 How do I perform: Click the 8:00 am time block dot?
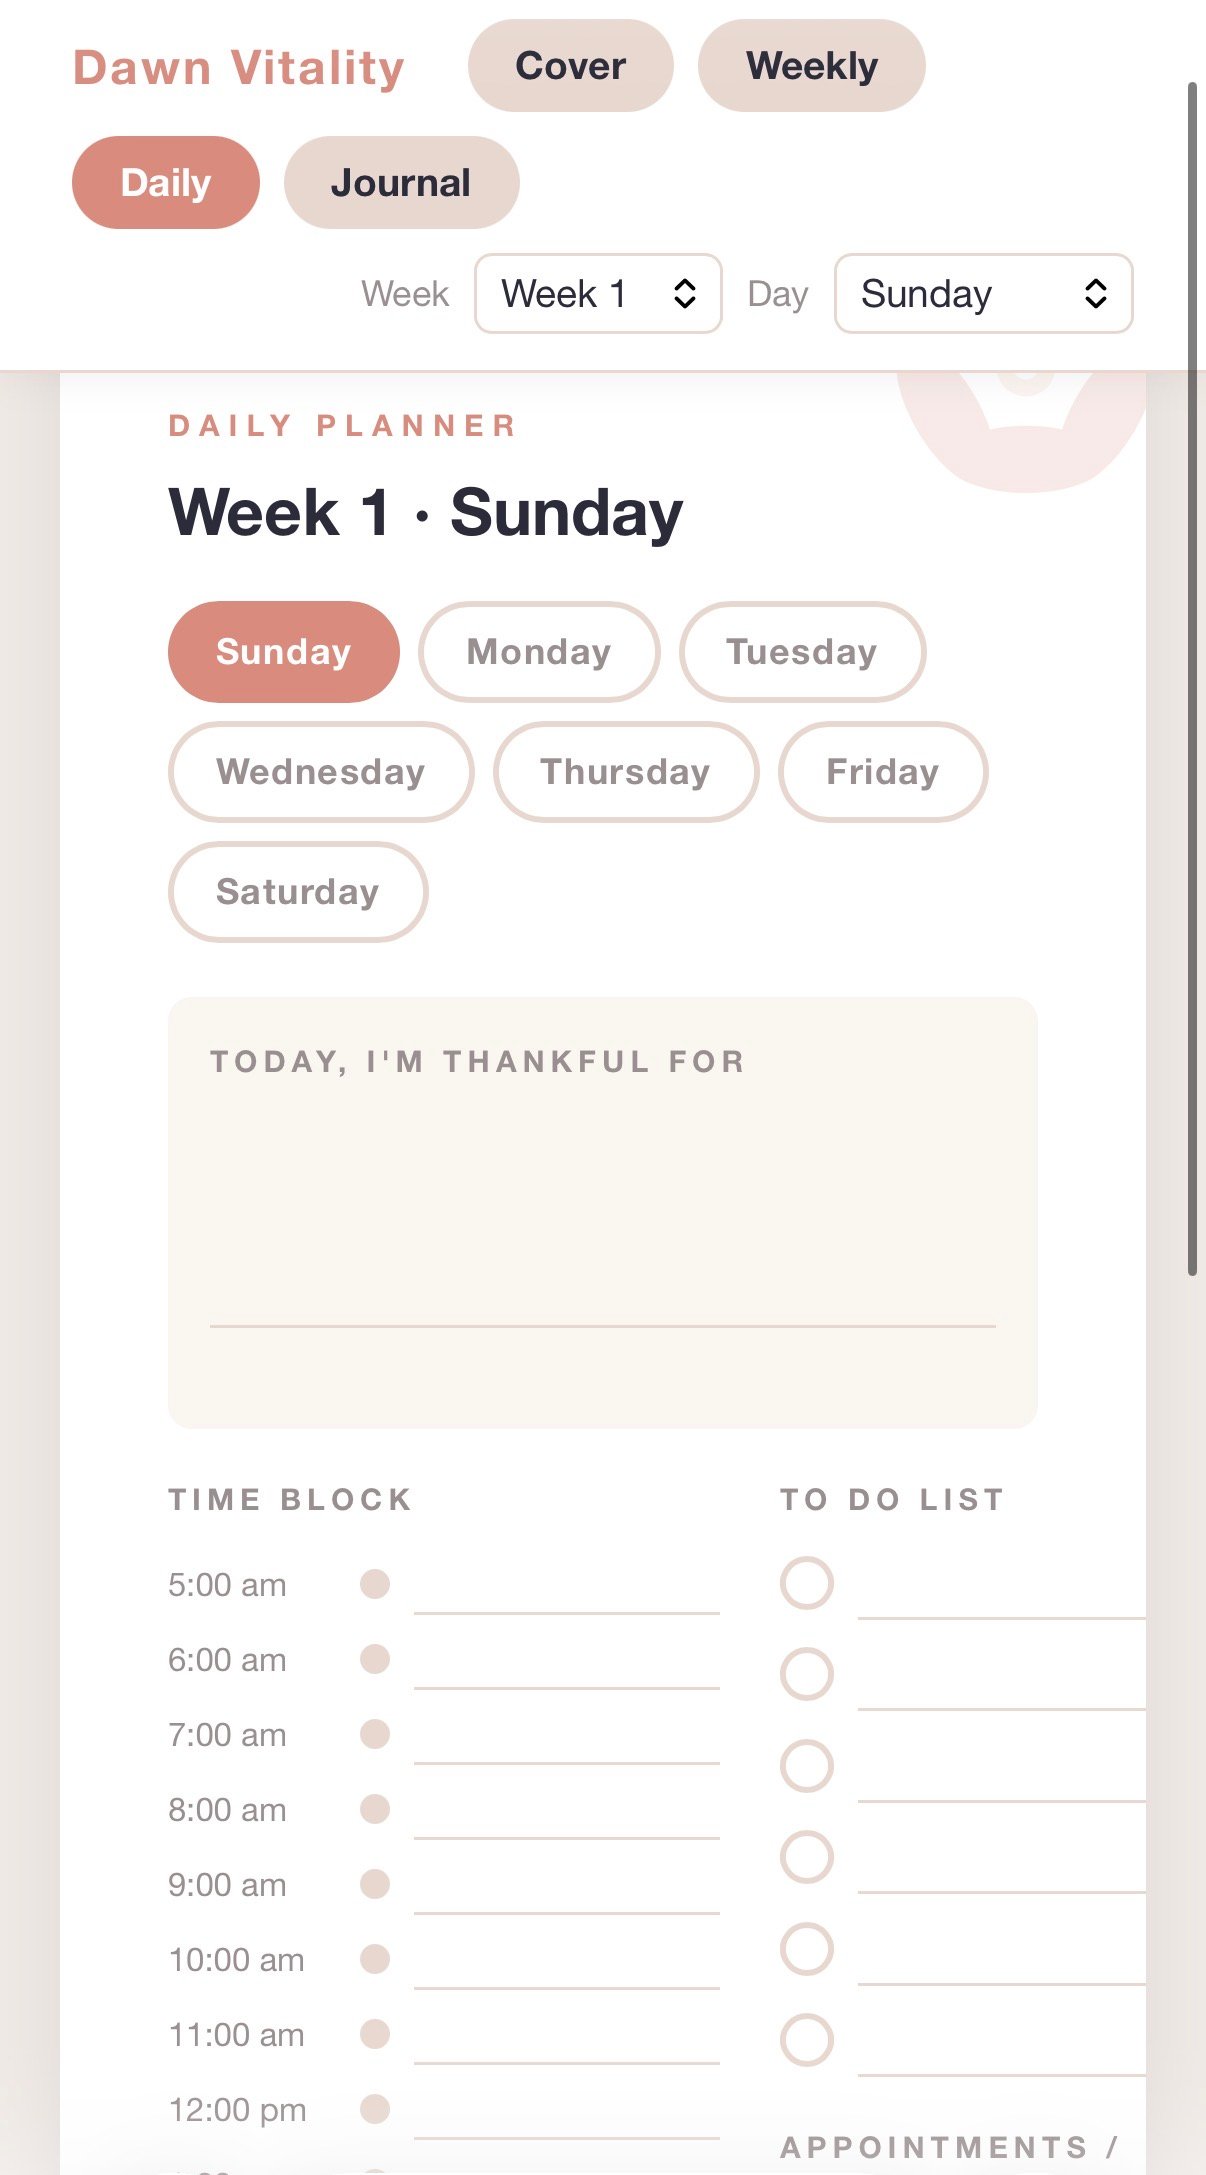click(x=375, y=1809)
